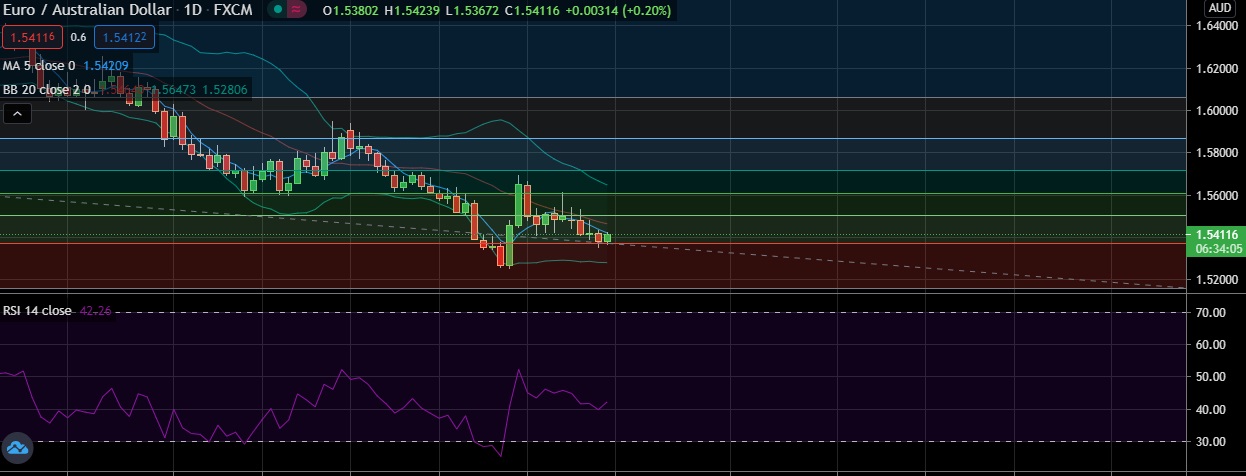1246x476 pixels.
Task: Click the pink approximate-data icon beside FXCM
Action: [x=295, y=10]
